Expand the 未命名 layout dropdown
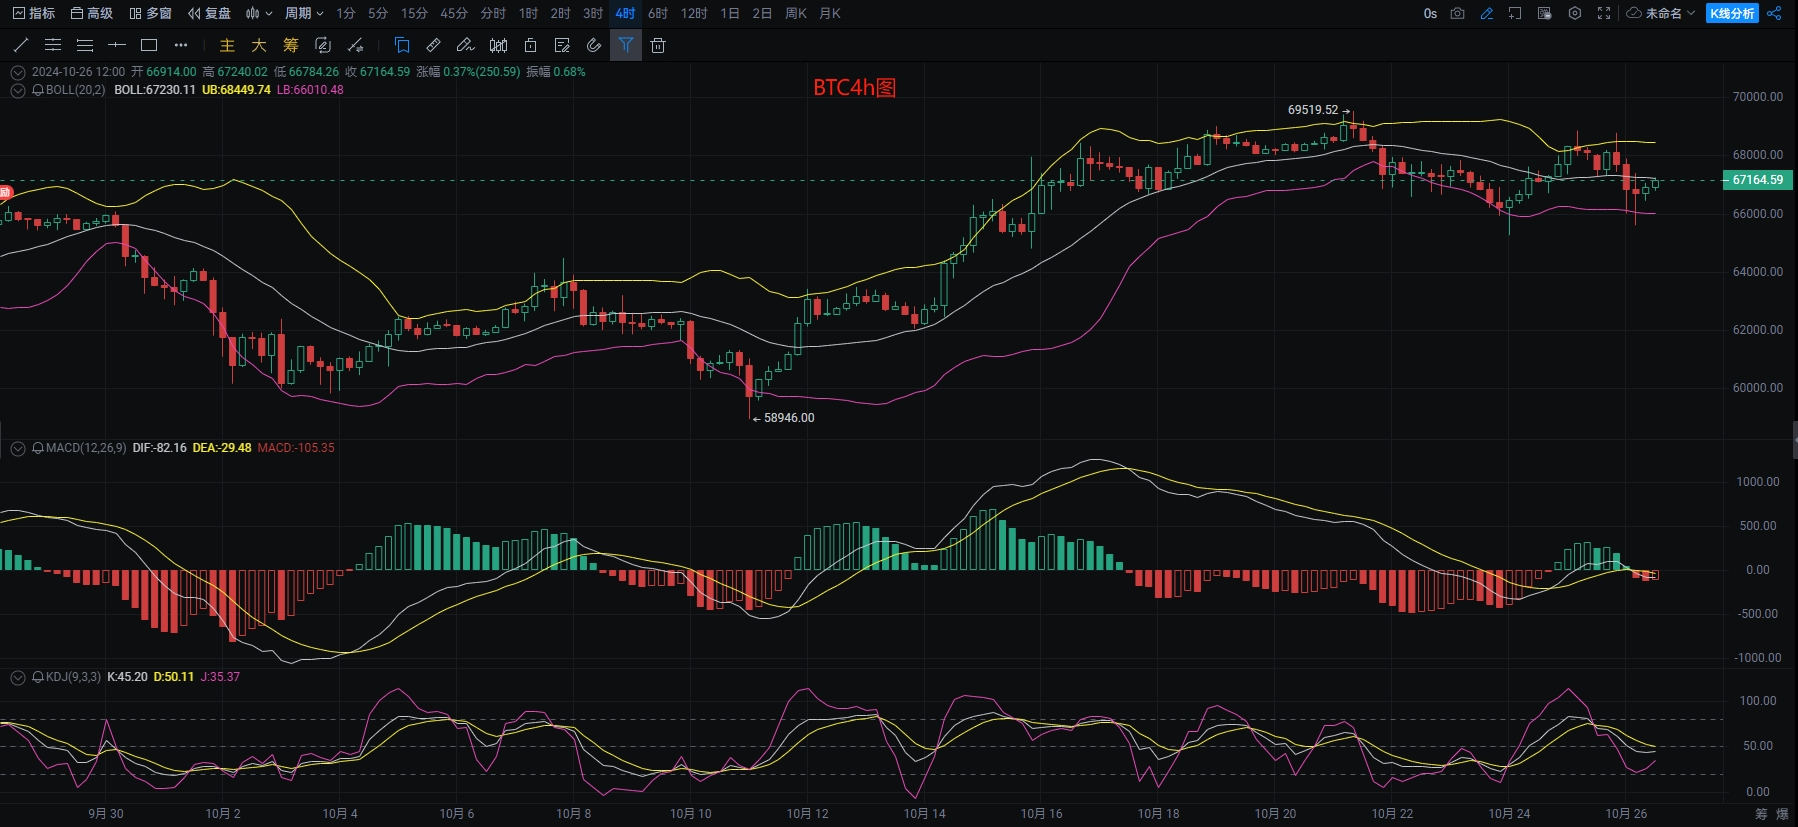This screenshot has height=827, width=1798. [1661, 13]
